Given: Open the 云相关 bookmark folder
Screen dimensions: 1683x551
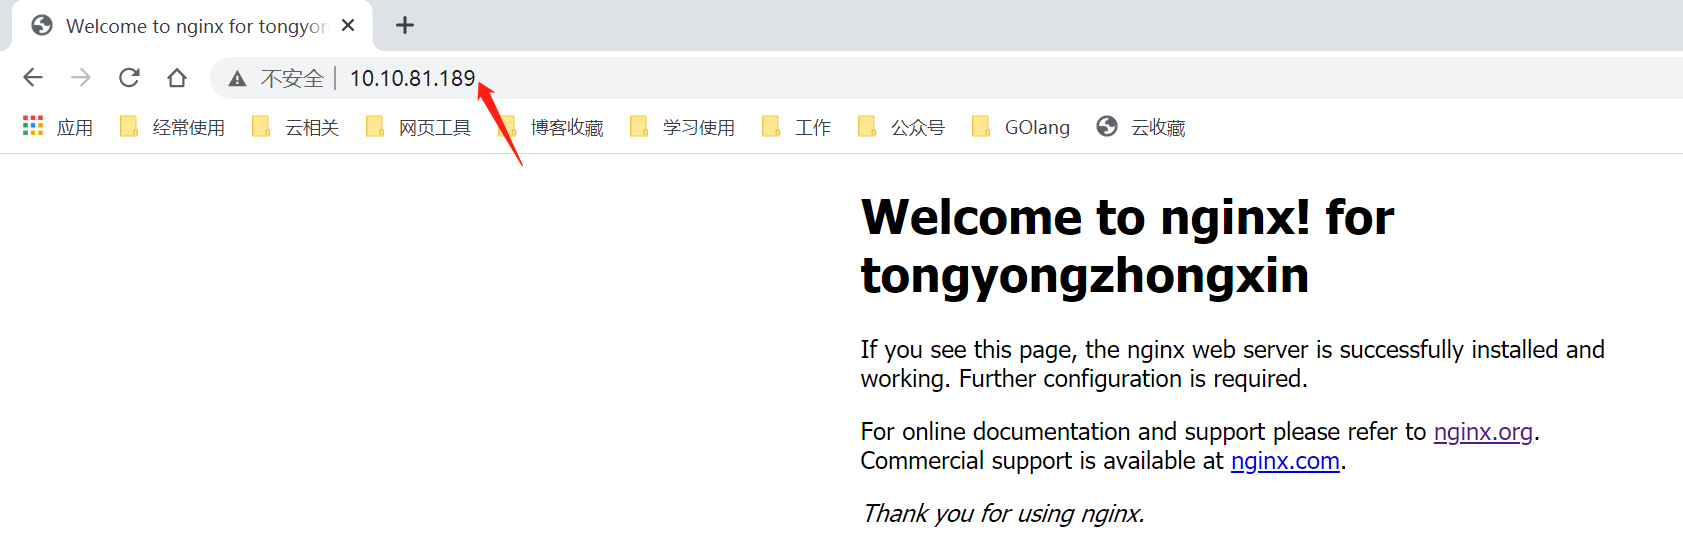Looking at the screenshot, I should 295,127.
